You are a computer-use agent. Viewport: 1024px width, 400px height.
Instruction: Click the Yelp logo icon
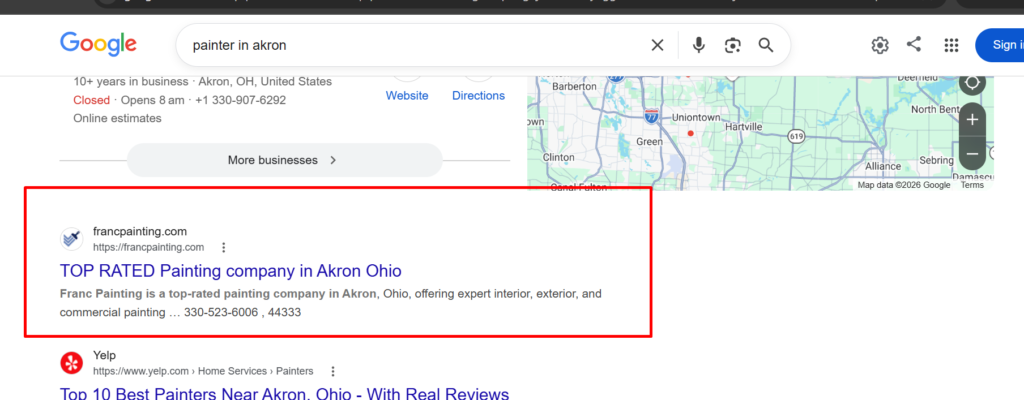[71, 363]
